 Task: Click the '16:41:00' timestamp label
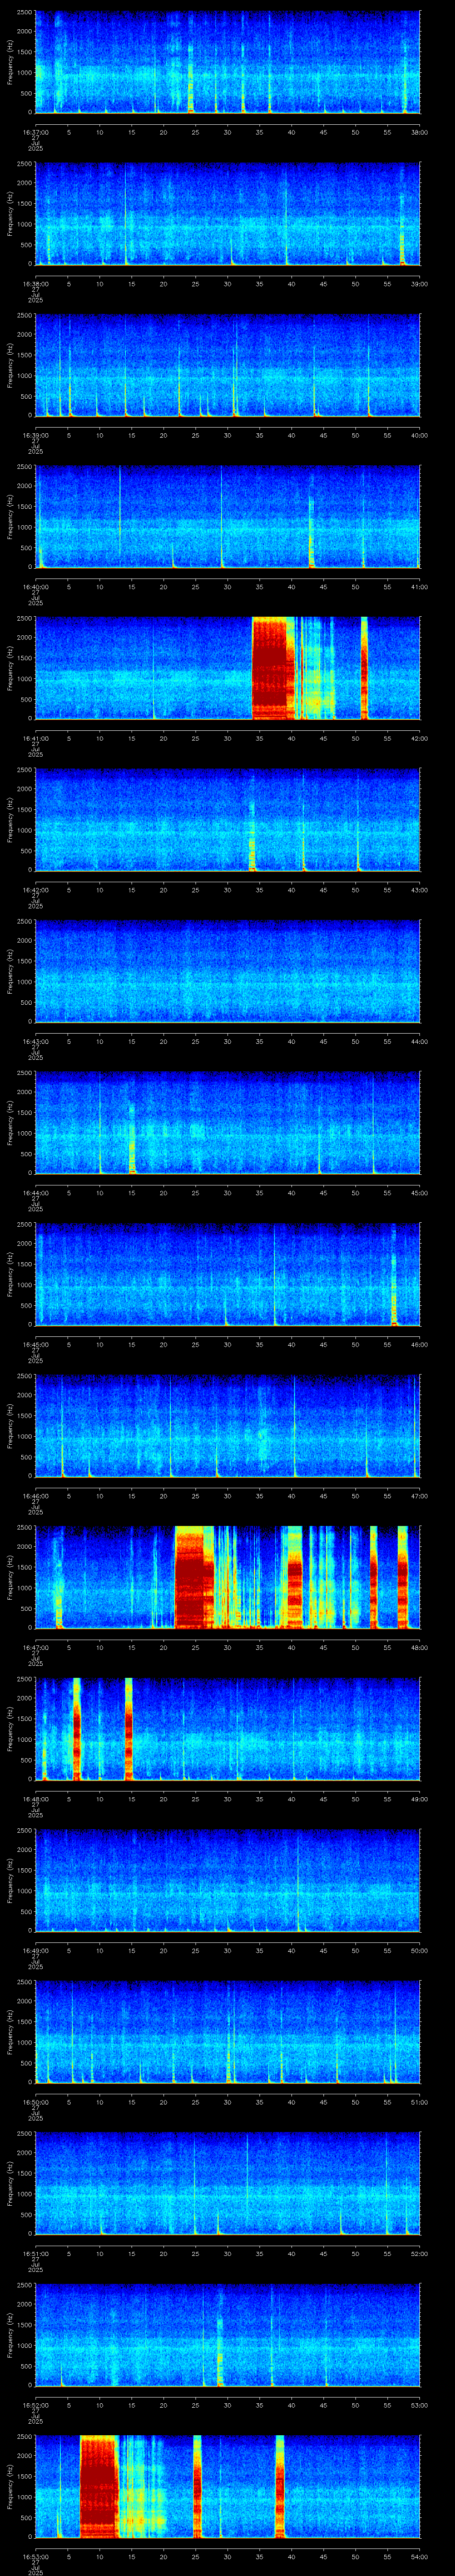[x=35, y=737]
